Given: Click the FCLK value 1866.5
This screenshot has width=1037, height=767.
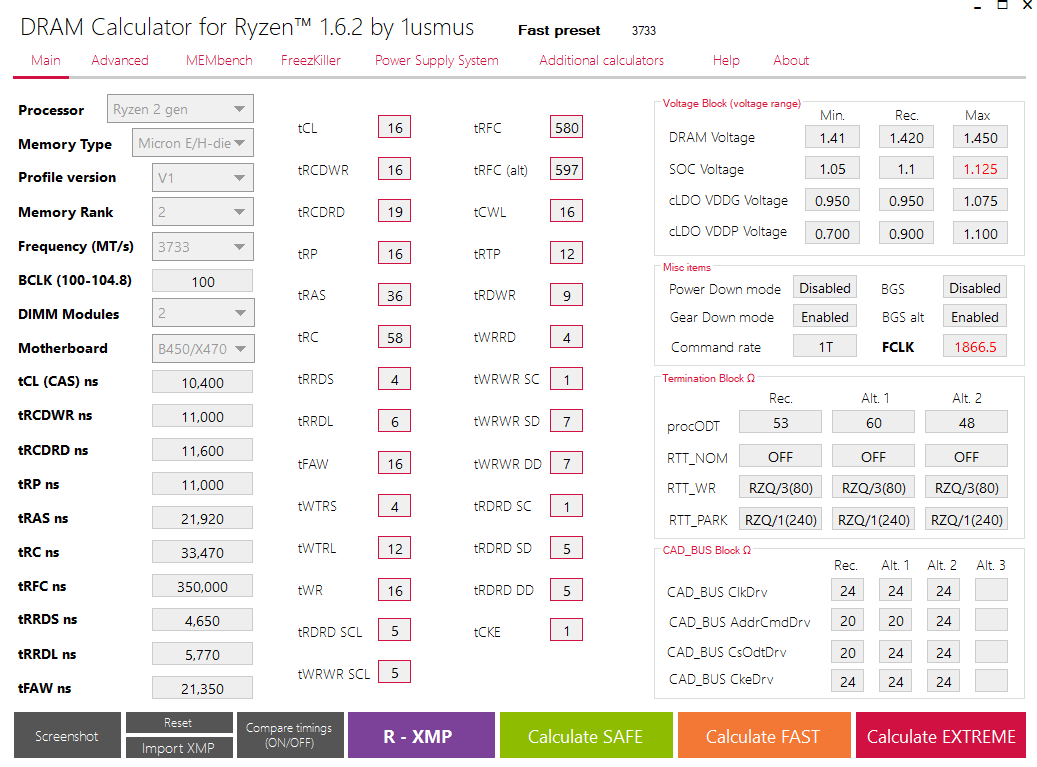Looking at the screenshot, I should [x=975, y=346].
